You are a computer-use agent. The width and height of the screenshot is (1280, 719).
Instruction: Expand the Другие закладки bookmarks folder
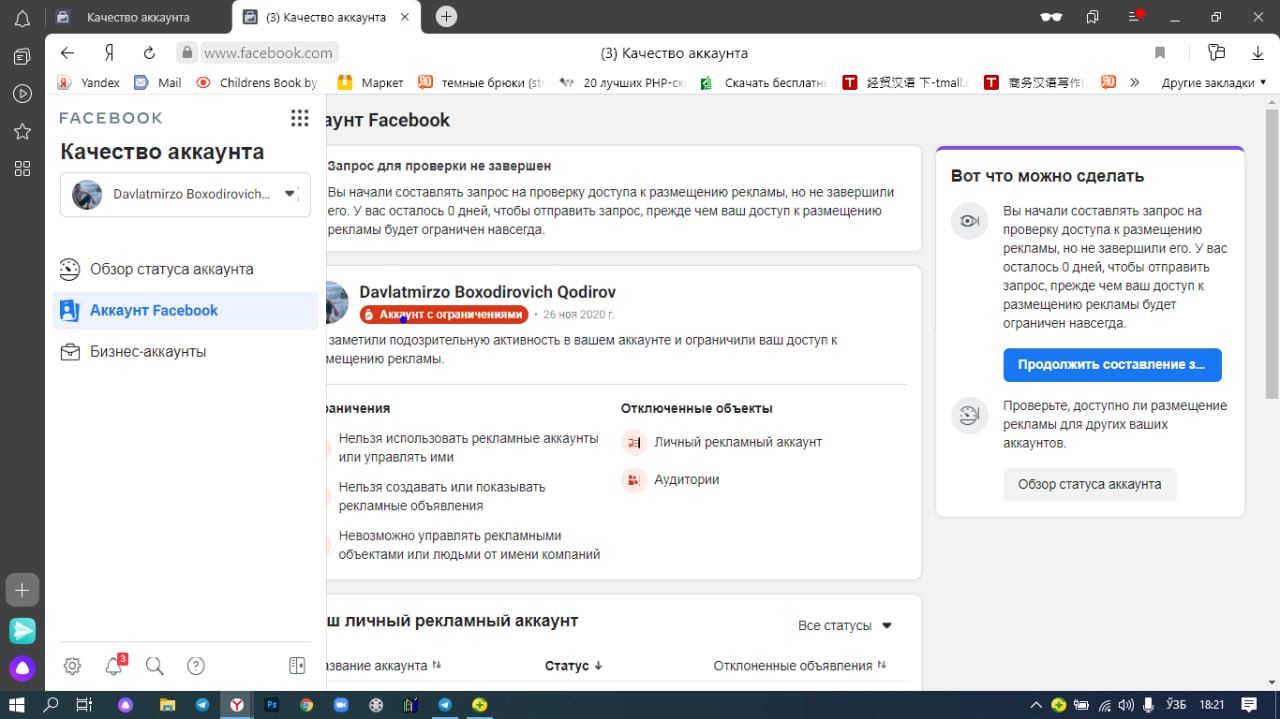coord(1214,83)
